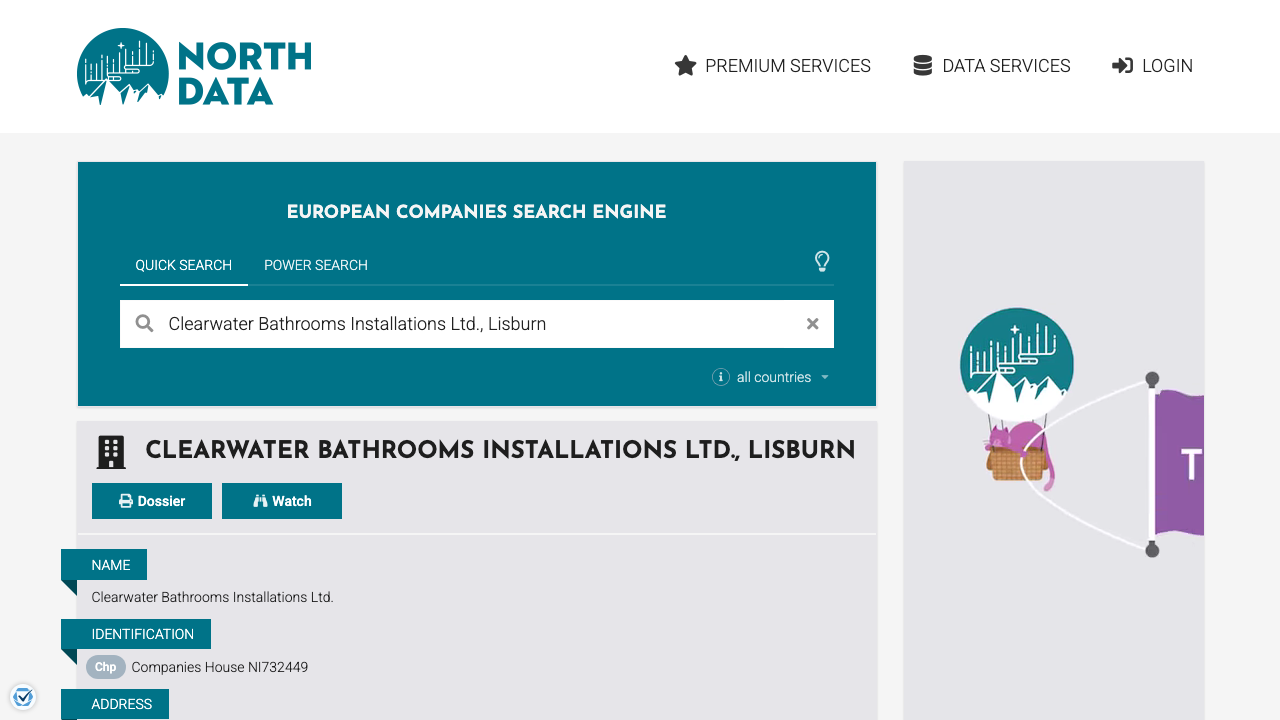The image size is (1280, 720).
Task: Click the company name heading Clearwater Bathrooms Installations
Action: pos(500,450)
